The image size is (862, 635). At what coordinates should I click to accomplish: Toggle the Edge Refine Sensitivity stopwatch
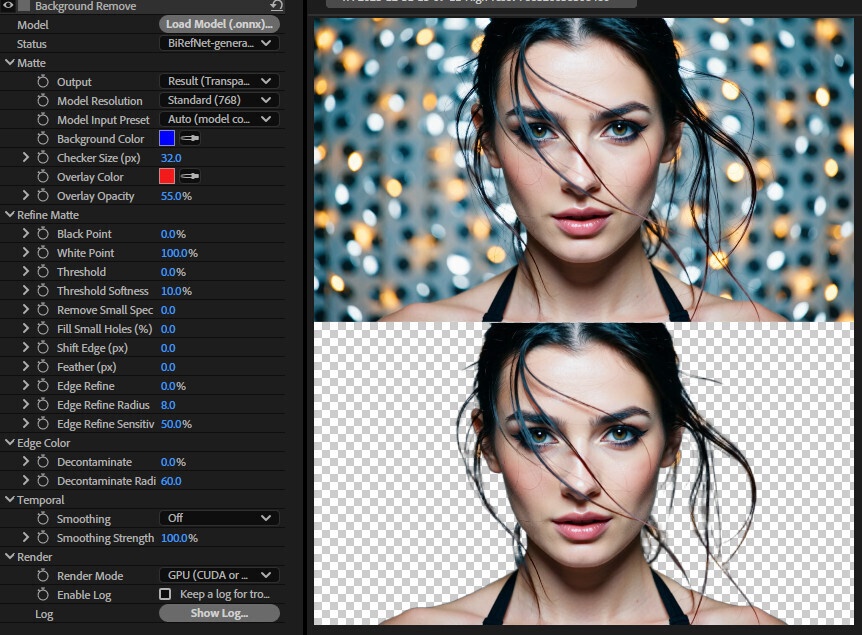click(x=43, y=424)
